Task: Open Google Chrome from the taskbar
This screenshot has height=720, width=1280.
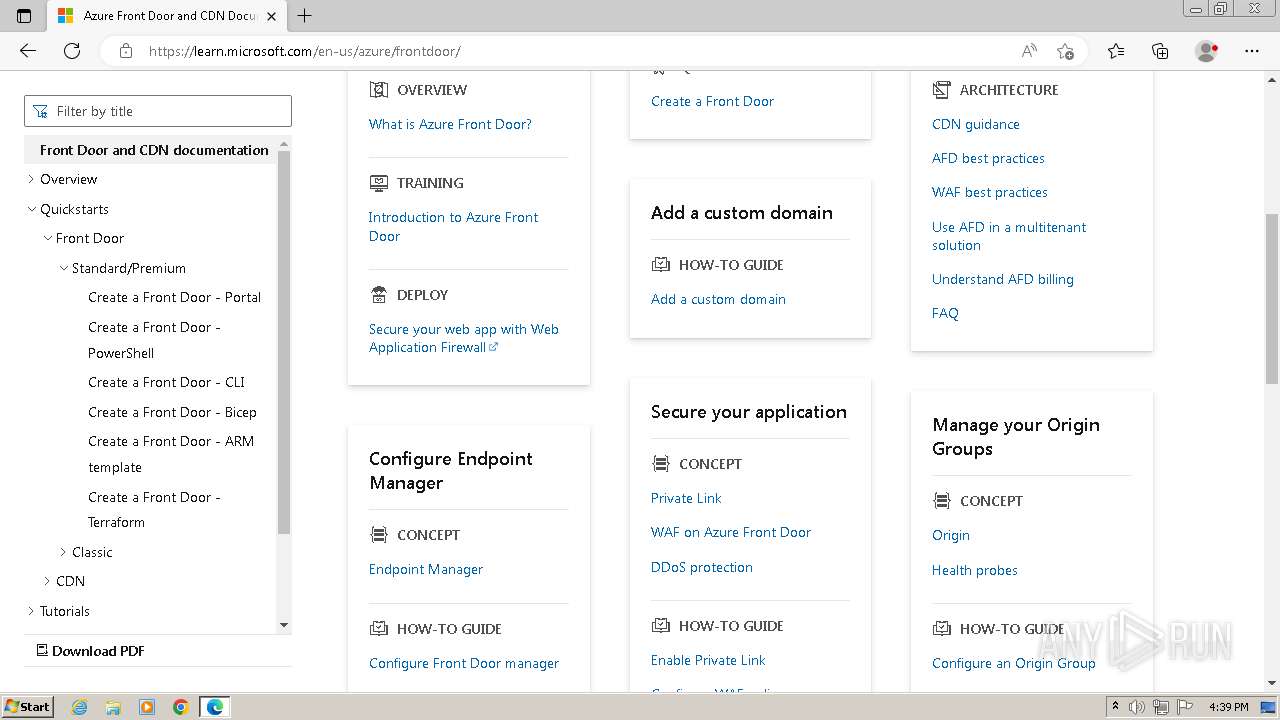Action: tap(181, 707)
